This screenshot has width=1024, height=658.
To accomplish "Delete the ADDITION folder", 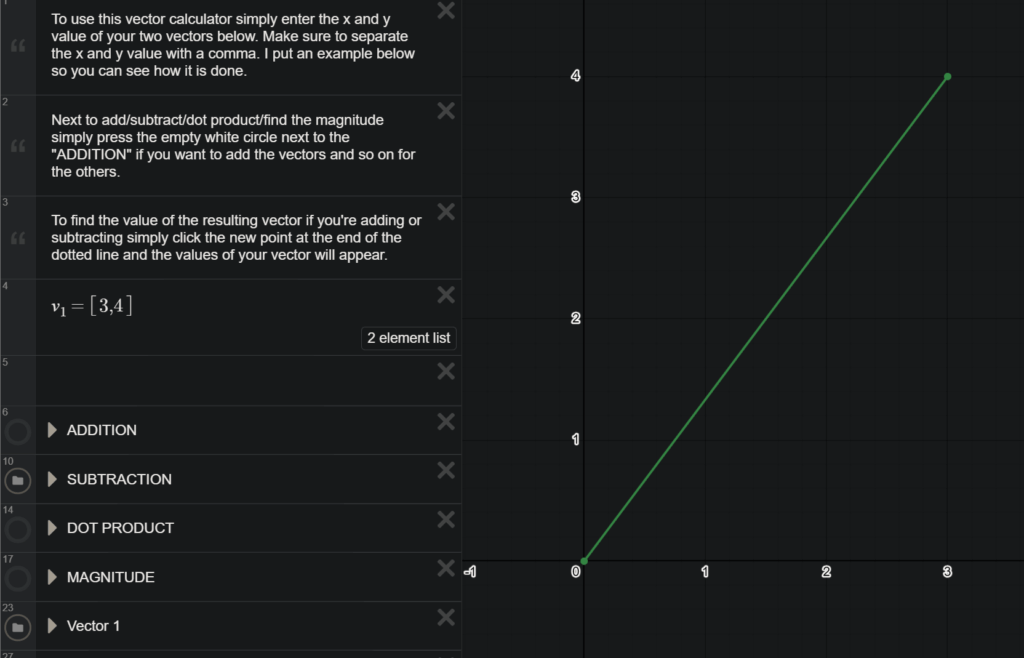I will [446, 421].
